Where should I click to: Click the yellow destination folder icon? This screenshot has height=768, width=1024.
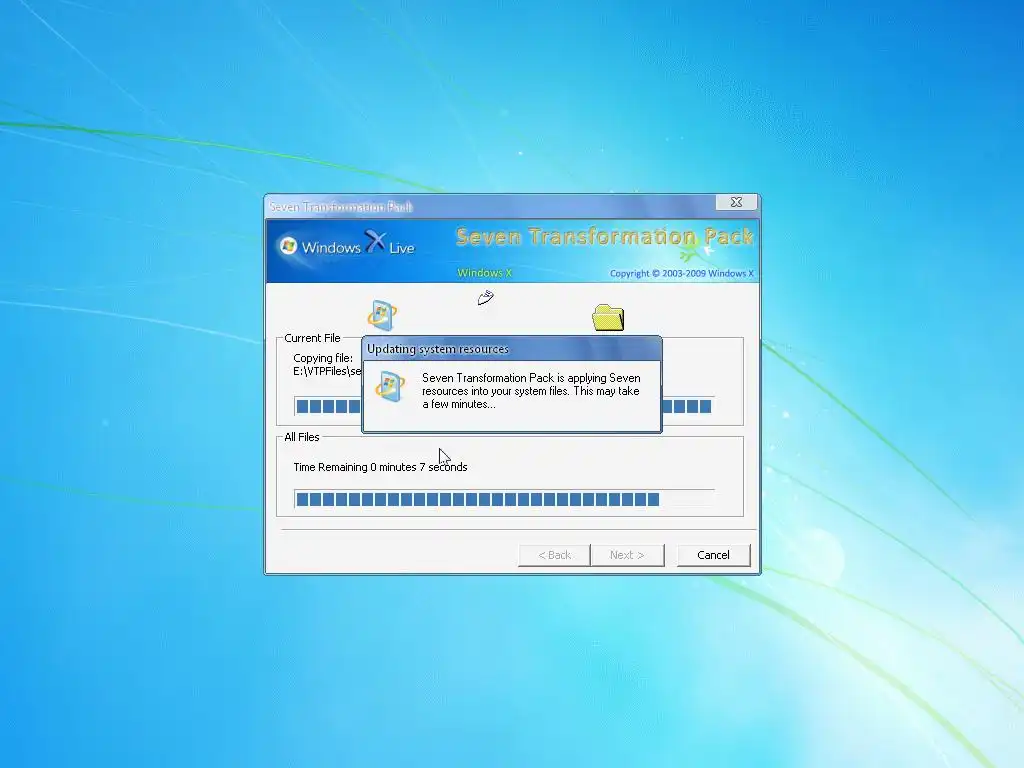[x=608, y=317]
